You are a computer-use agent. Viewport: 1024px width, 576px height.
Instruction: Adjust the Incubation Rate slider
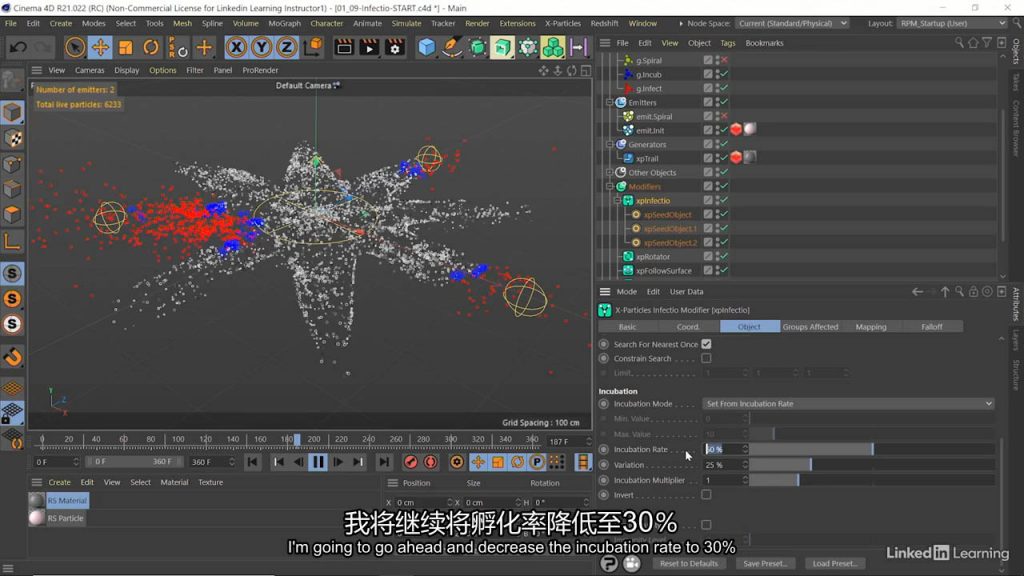click(x=872, y=449)
